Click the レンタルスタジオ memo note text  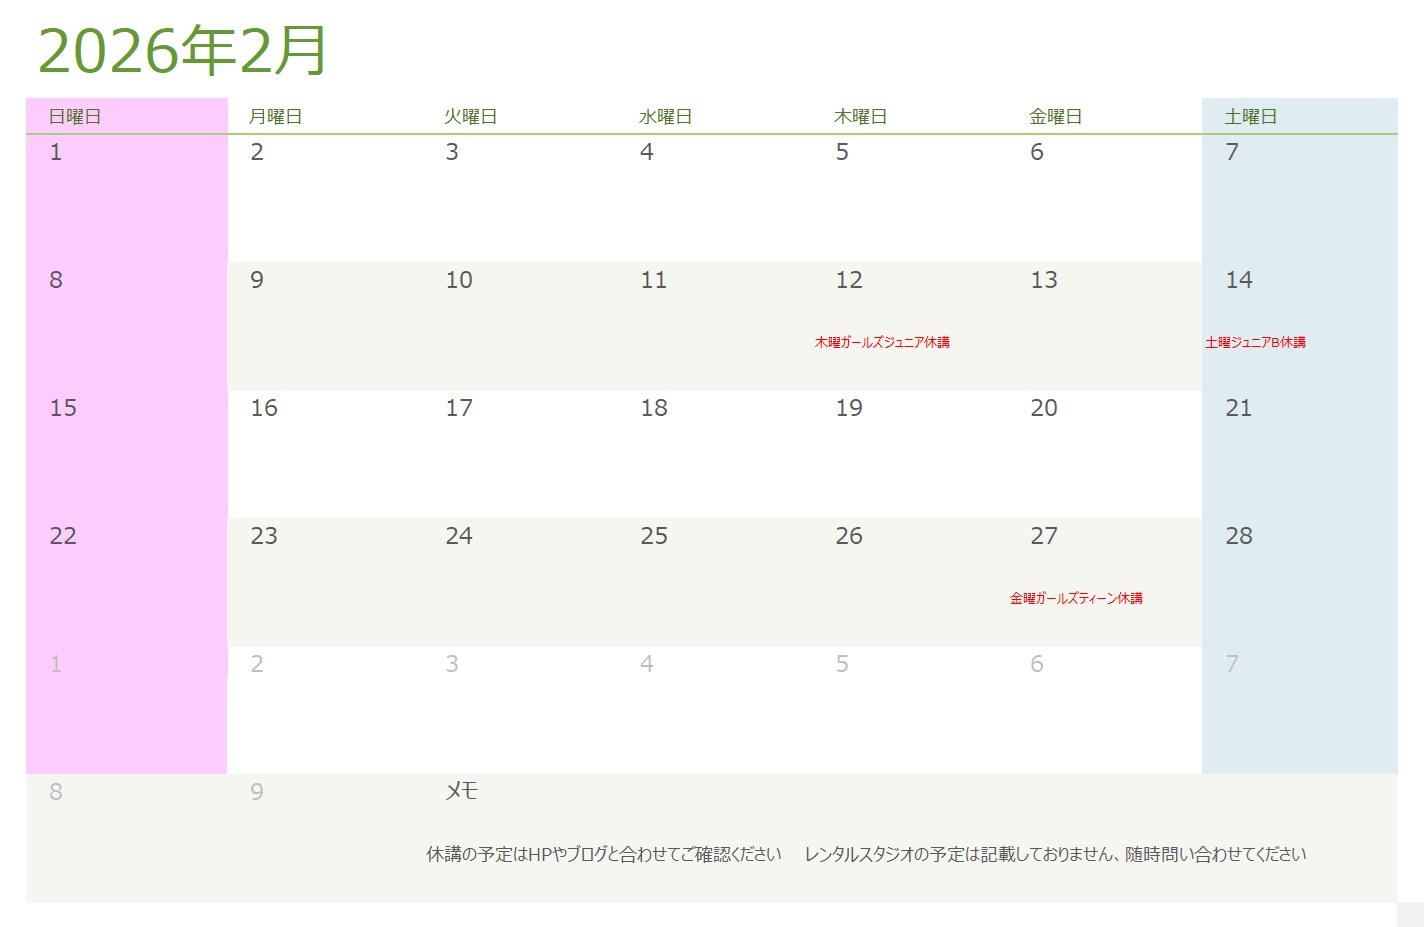(1055, 854)
